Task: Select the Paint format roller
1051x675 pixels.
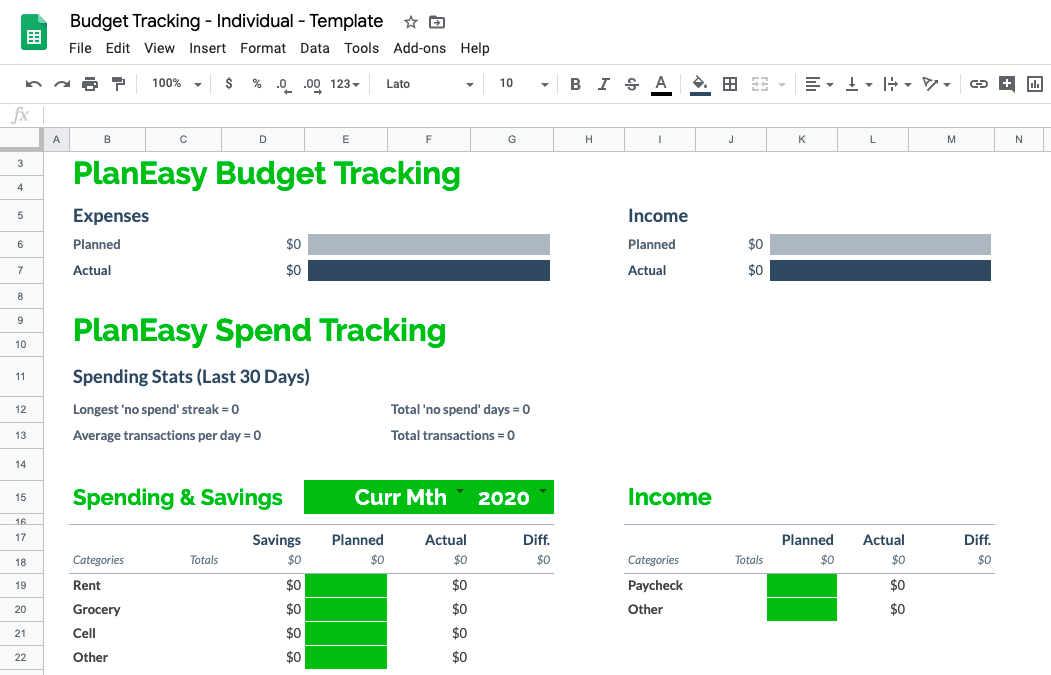Action: tap(118, 84)
